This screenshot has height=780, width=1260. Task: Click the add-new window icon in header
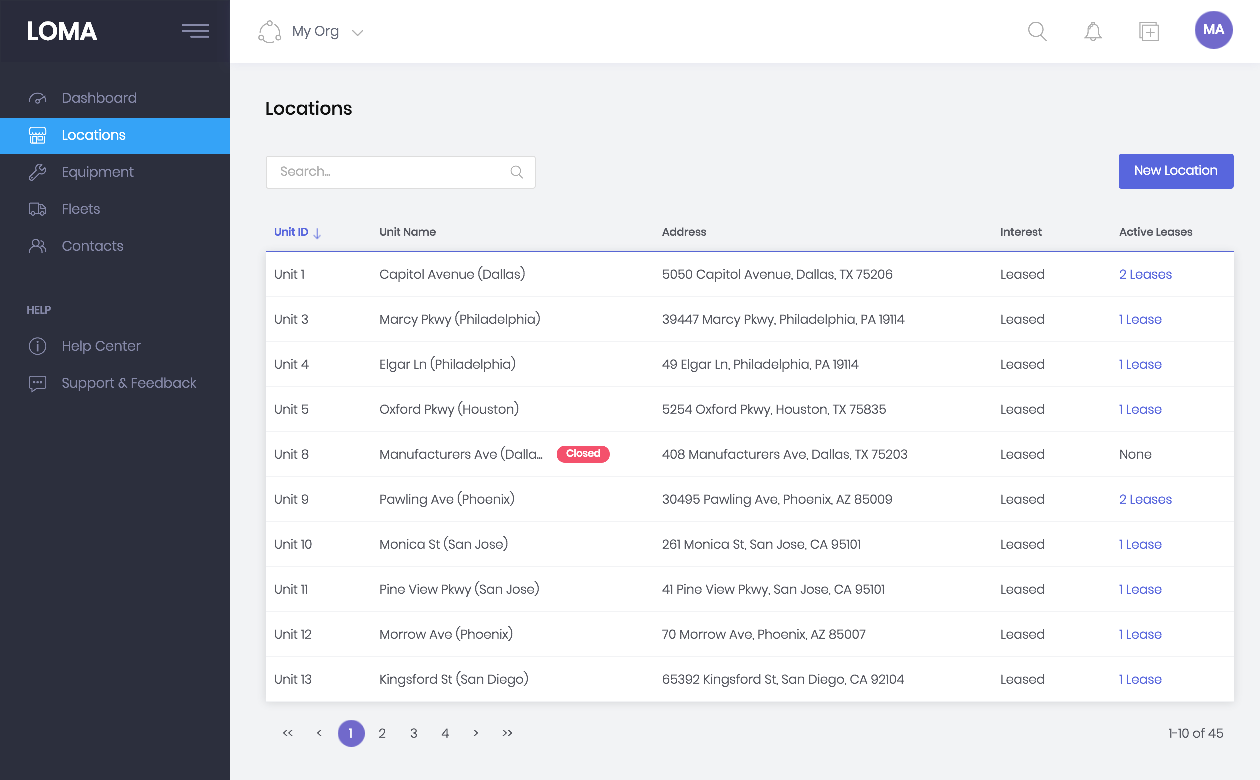[1149, 31]
